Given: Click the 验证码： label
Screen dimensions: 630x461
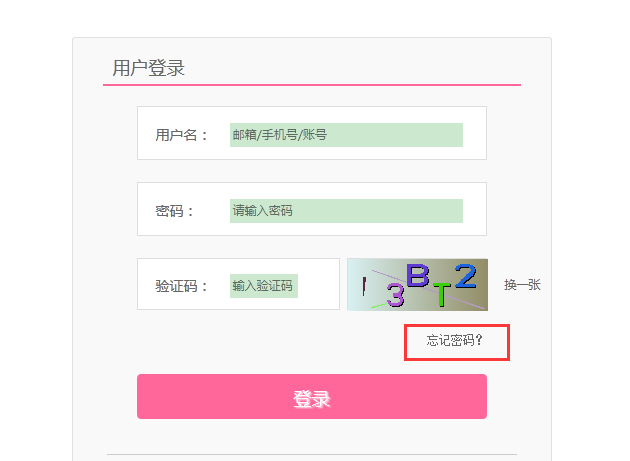Looking at the screenshot, I should tap(182, 286).
